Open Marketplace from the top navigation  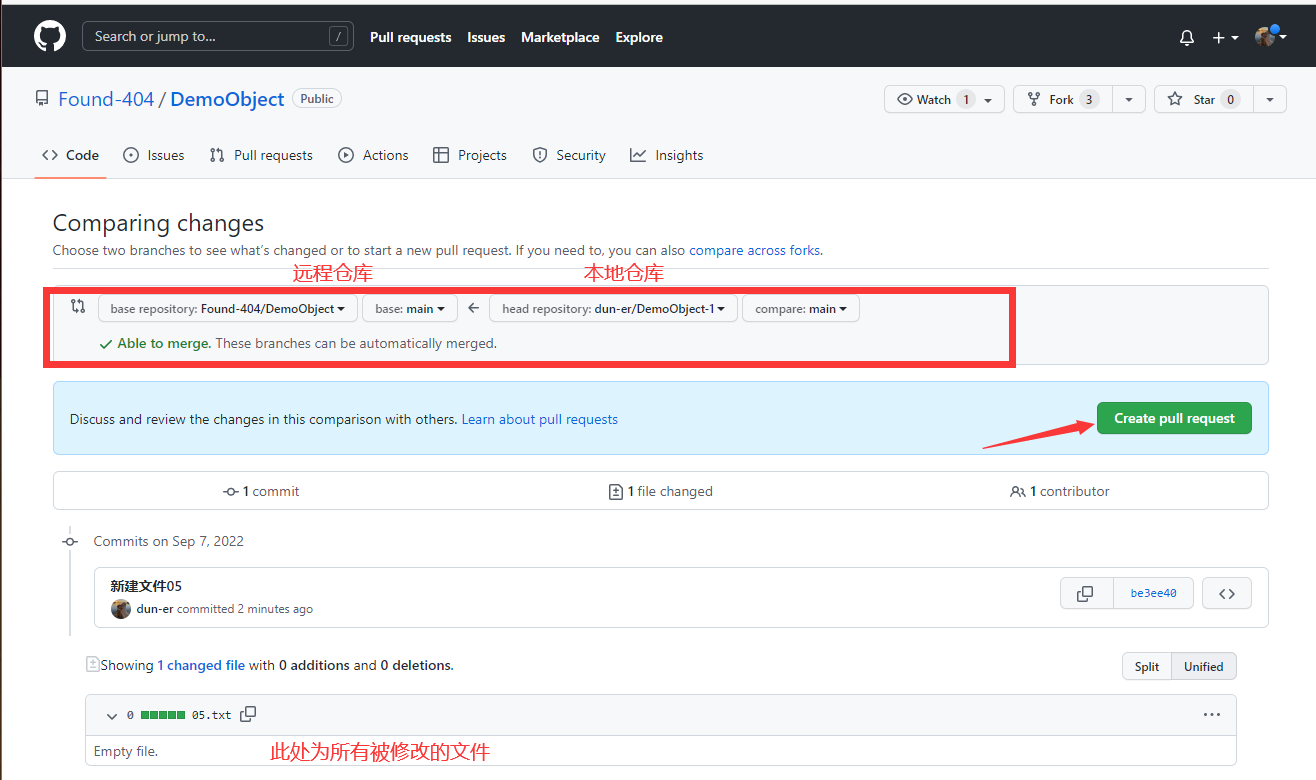tap(559, 37)
